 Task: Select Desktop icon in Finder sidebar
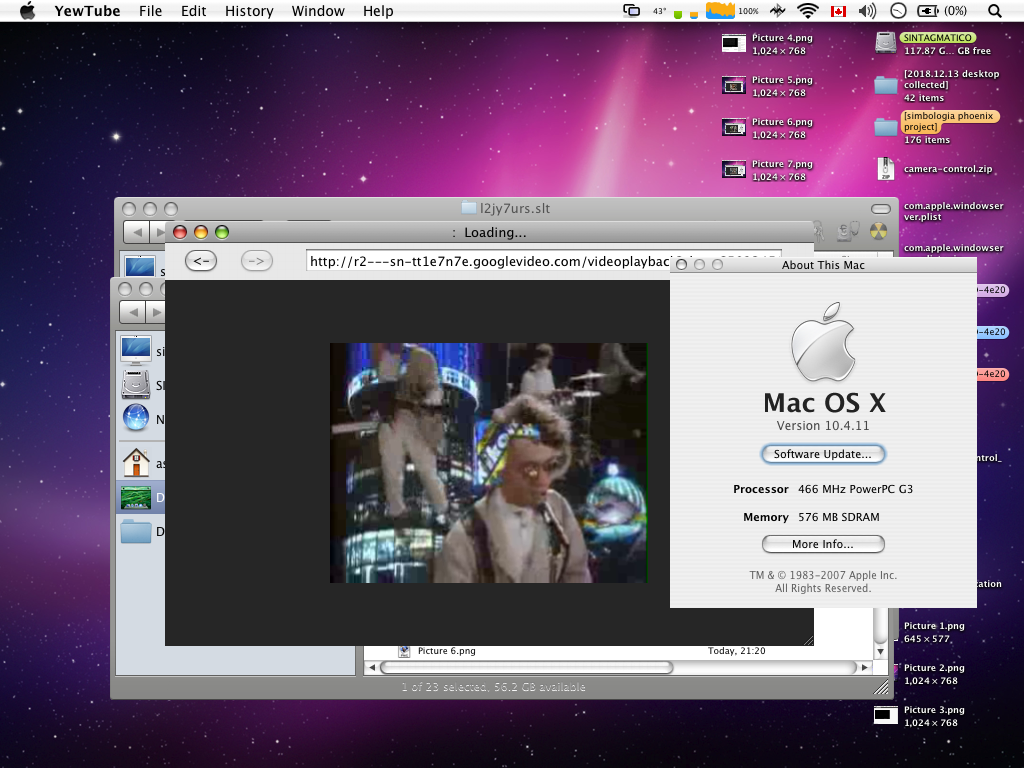coord(136,498)
